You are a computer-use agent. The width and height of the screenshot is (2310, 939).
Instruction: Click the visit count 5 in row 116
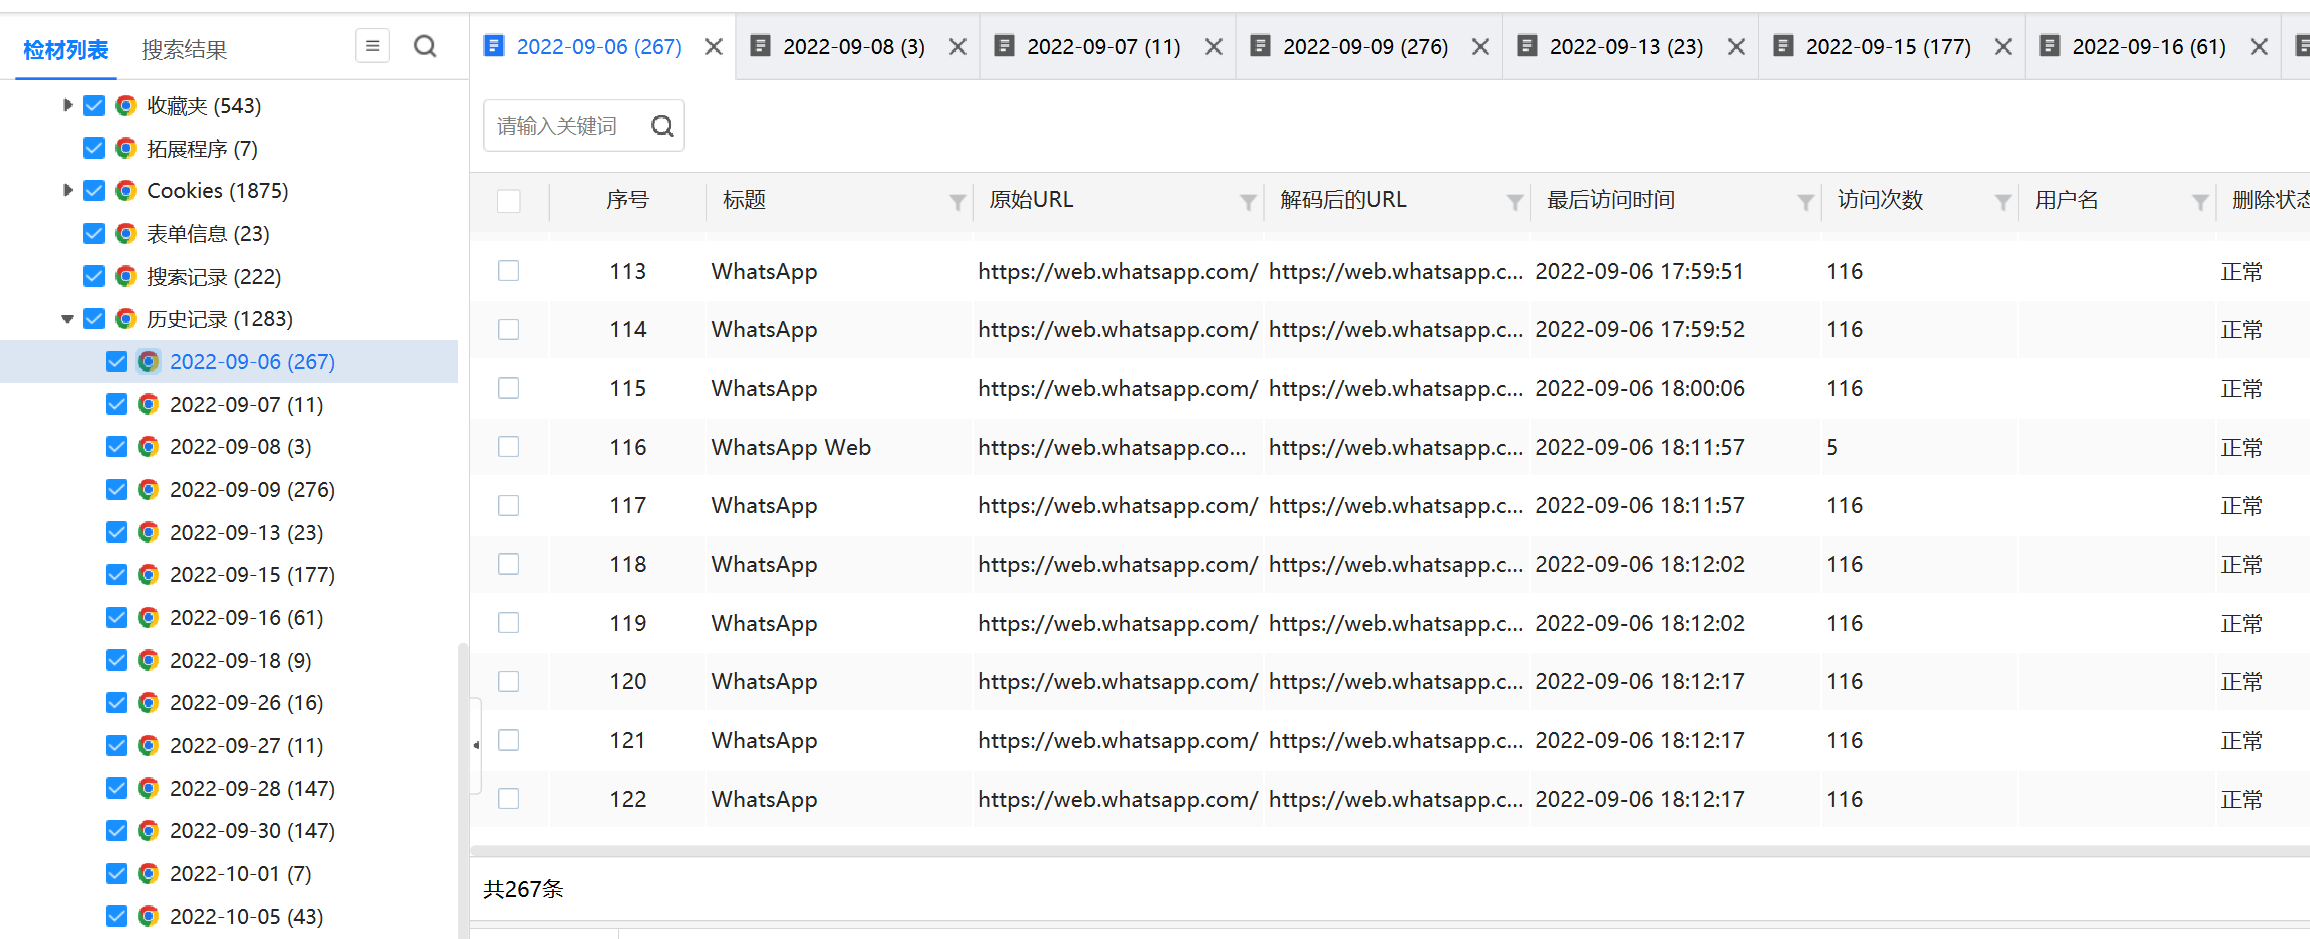[1832, 447]
